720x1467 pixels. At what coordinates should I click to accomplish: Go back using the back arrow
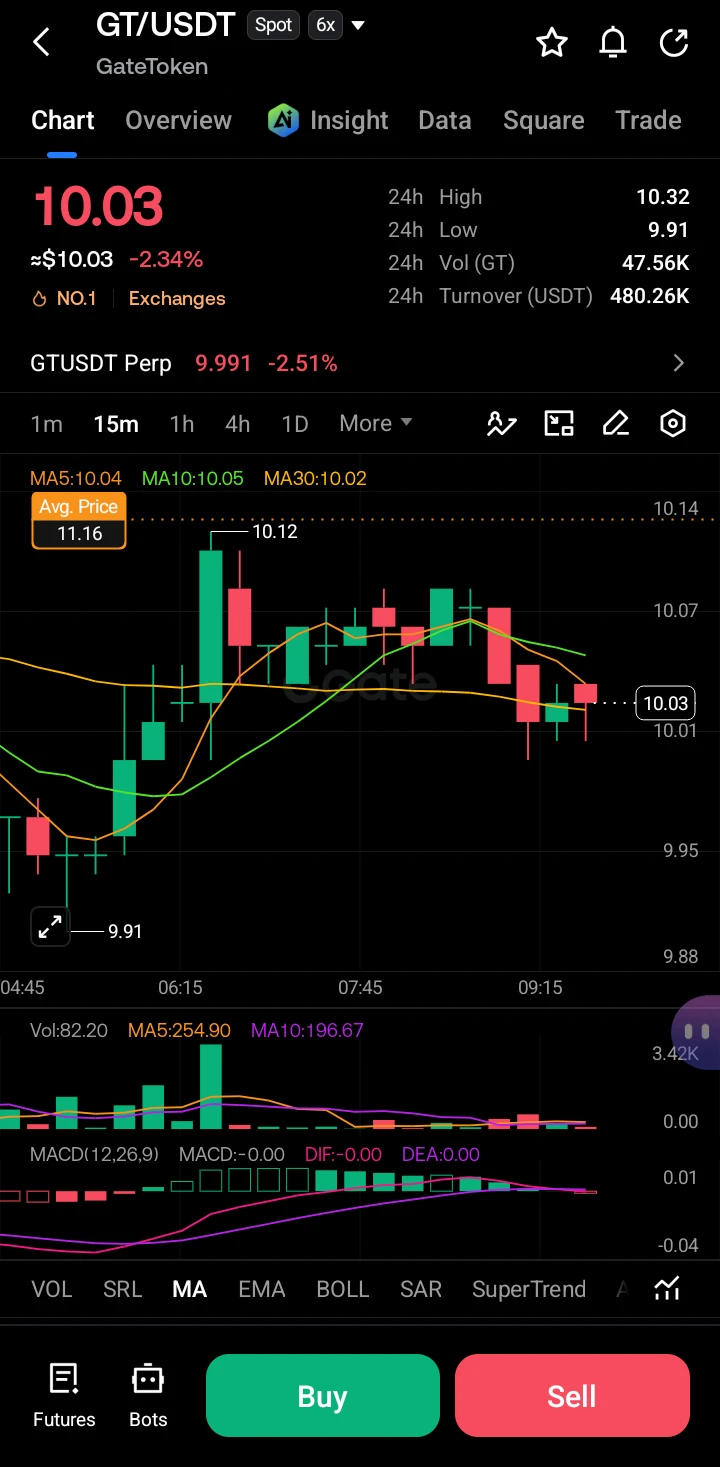click(41, 42)
